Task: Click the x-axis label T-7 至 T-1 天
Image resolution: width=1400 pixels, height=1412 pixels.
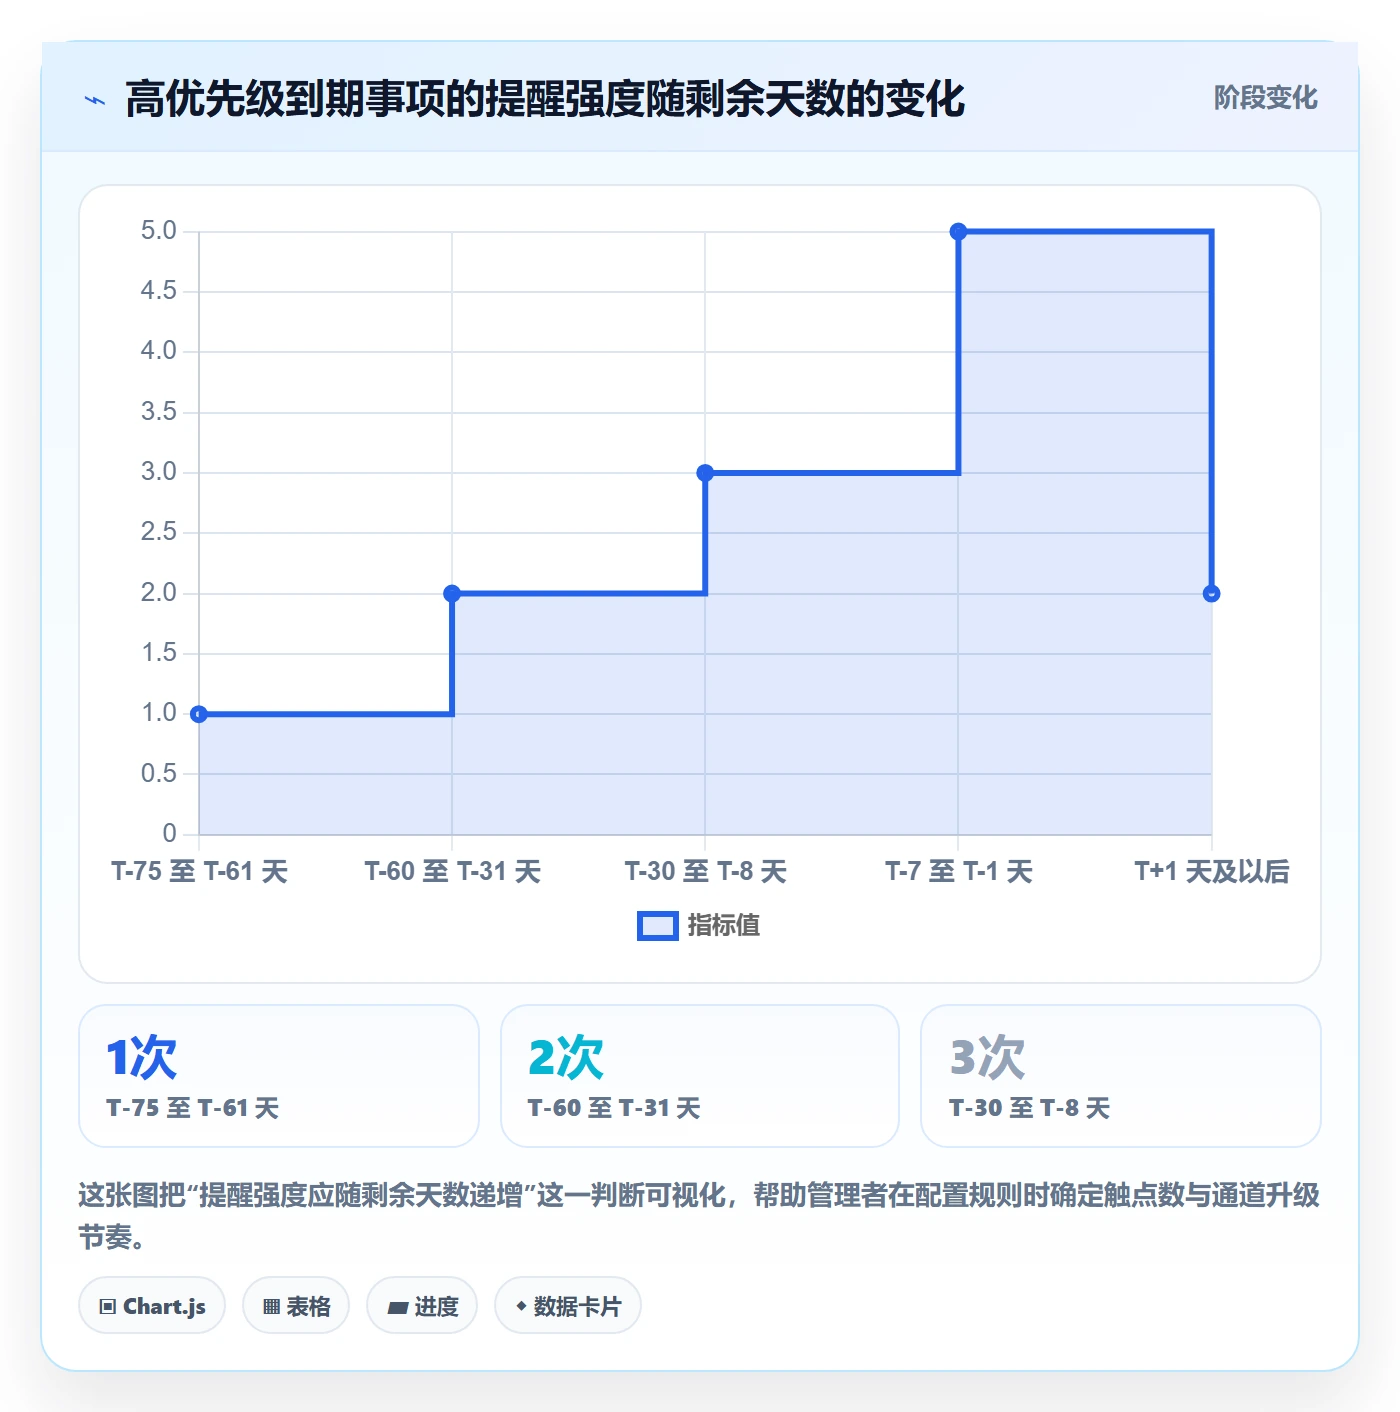Action: pos(958,872)
